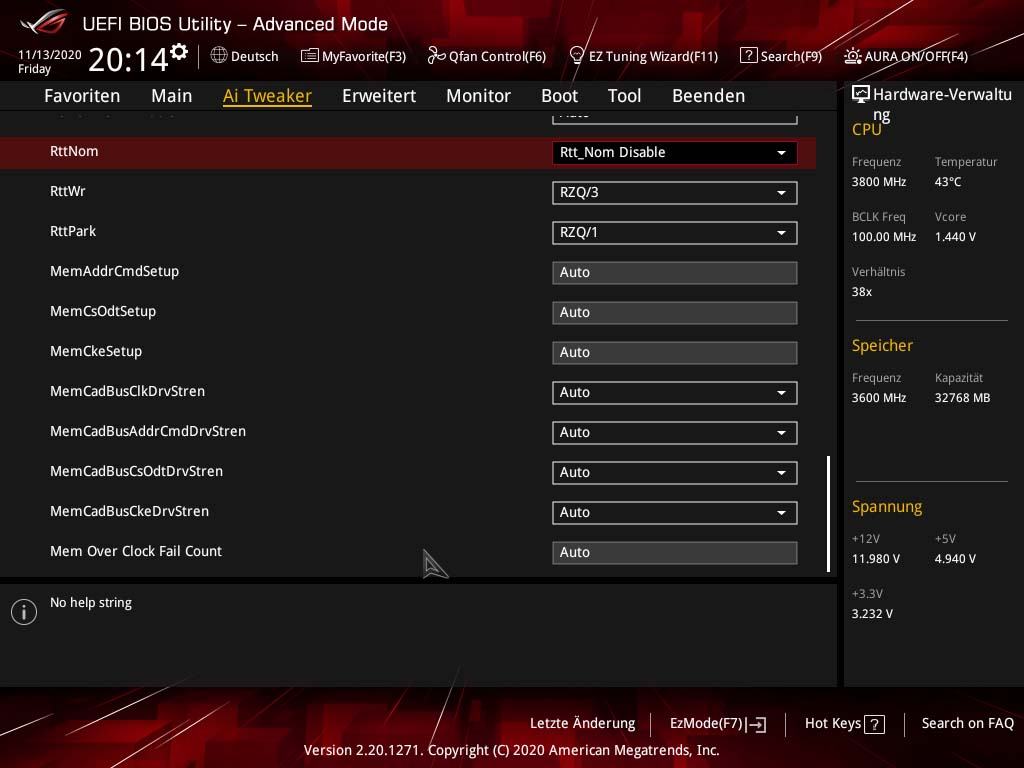The image size is (1024, 768).
Task: Switch to Favoriten tab
Action: coord(82,96)
